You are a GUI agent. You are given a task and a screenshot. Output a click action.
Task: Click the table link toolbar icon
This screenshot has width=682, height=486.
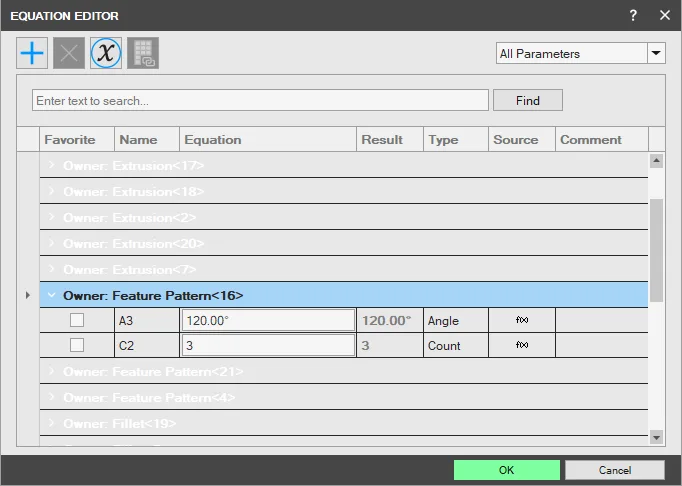point(143,53)
